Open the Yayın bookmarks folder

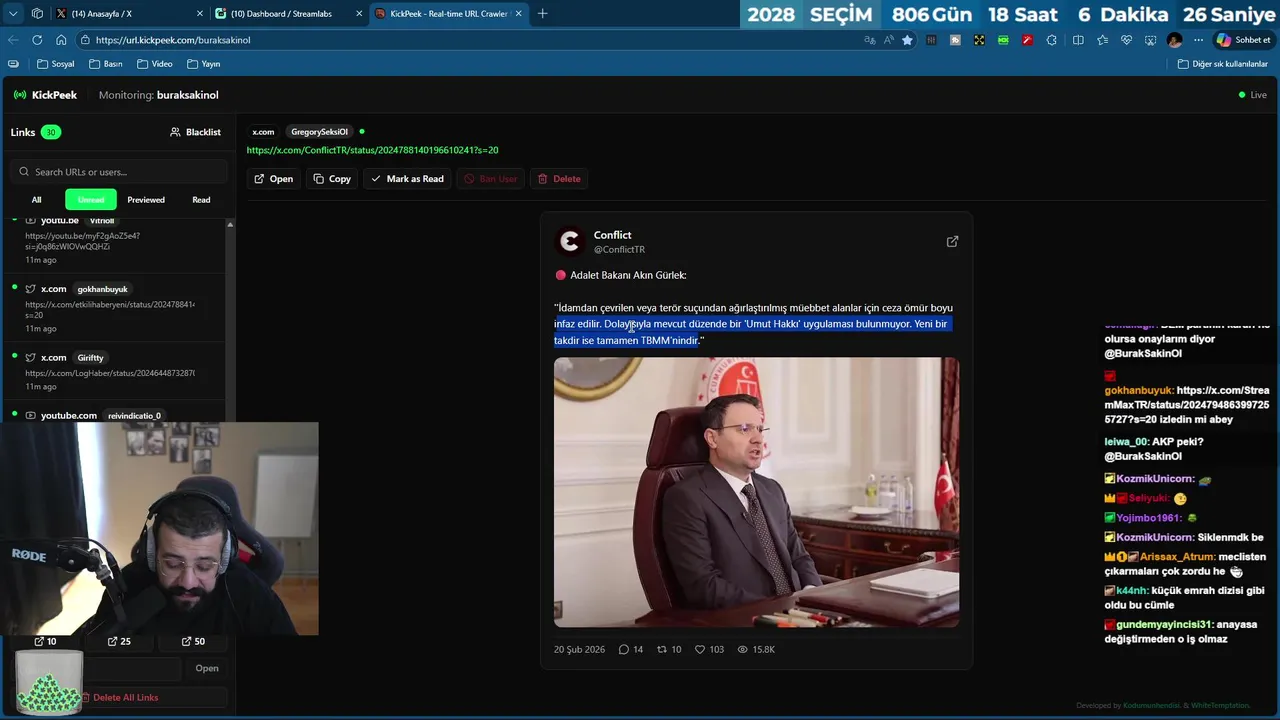point(203,64)
